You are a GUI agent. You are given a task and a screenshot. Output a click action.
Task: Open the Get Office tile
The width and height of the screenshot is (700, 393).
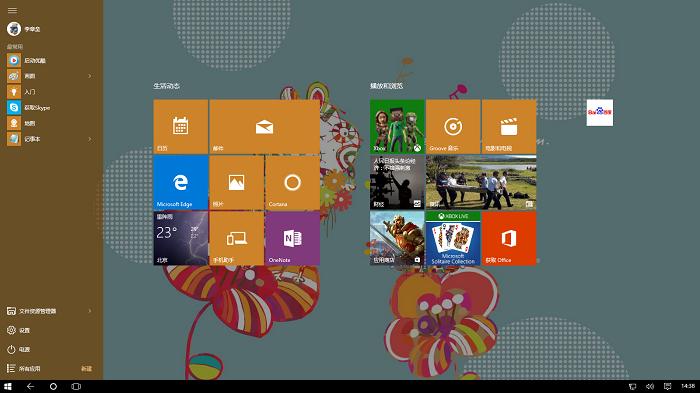pyautogui.click(x=509, y=238)
